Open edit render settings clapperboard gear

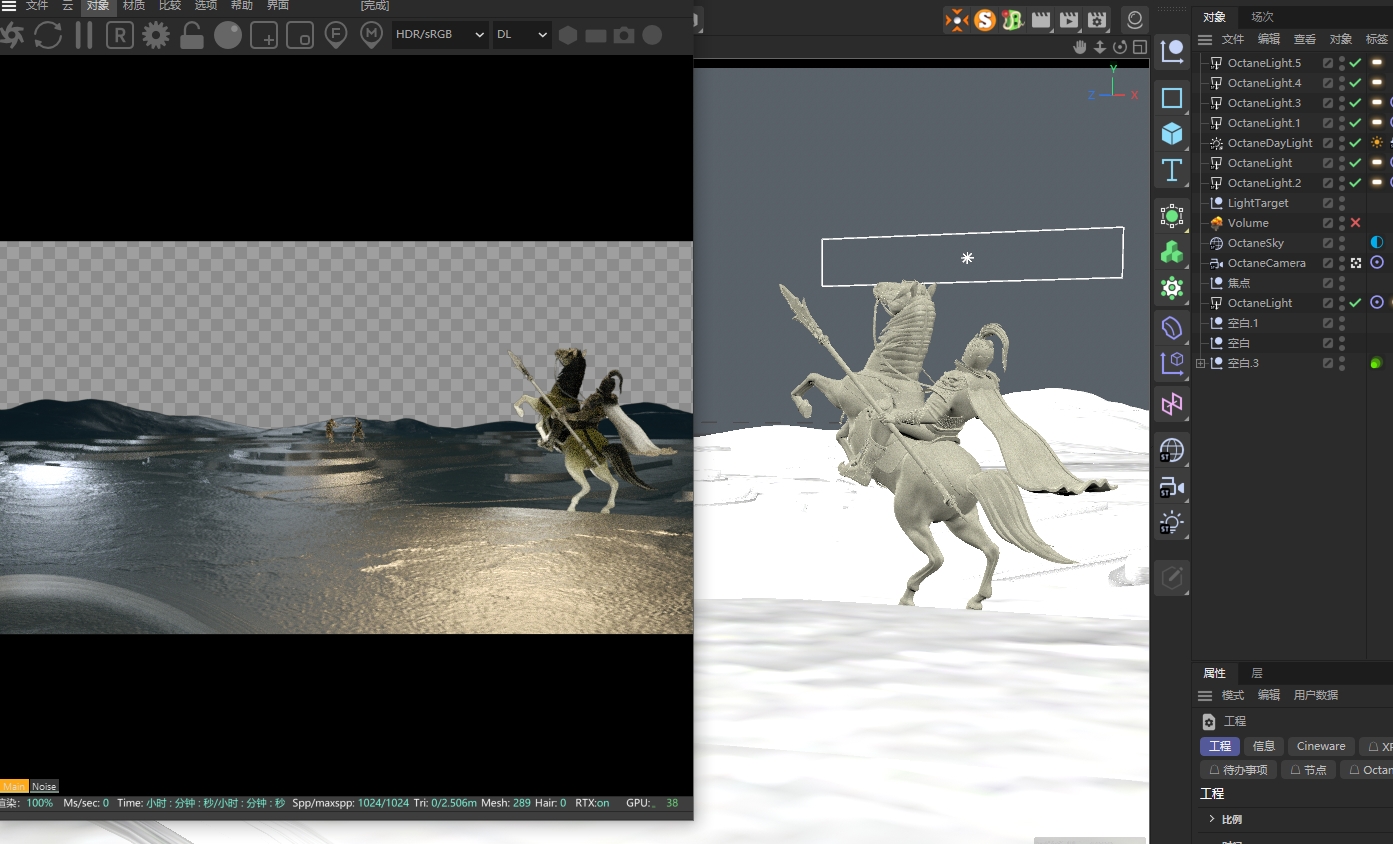1097,19
